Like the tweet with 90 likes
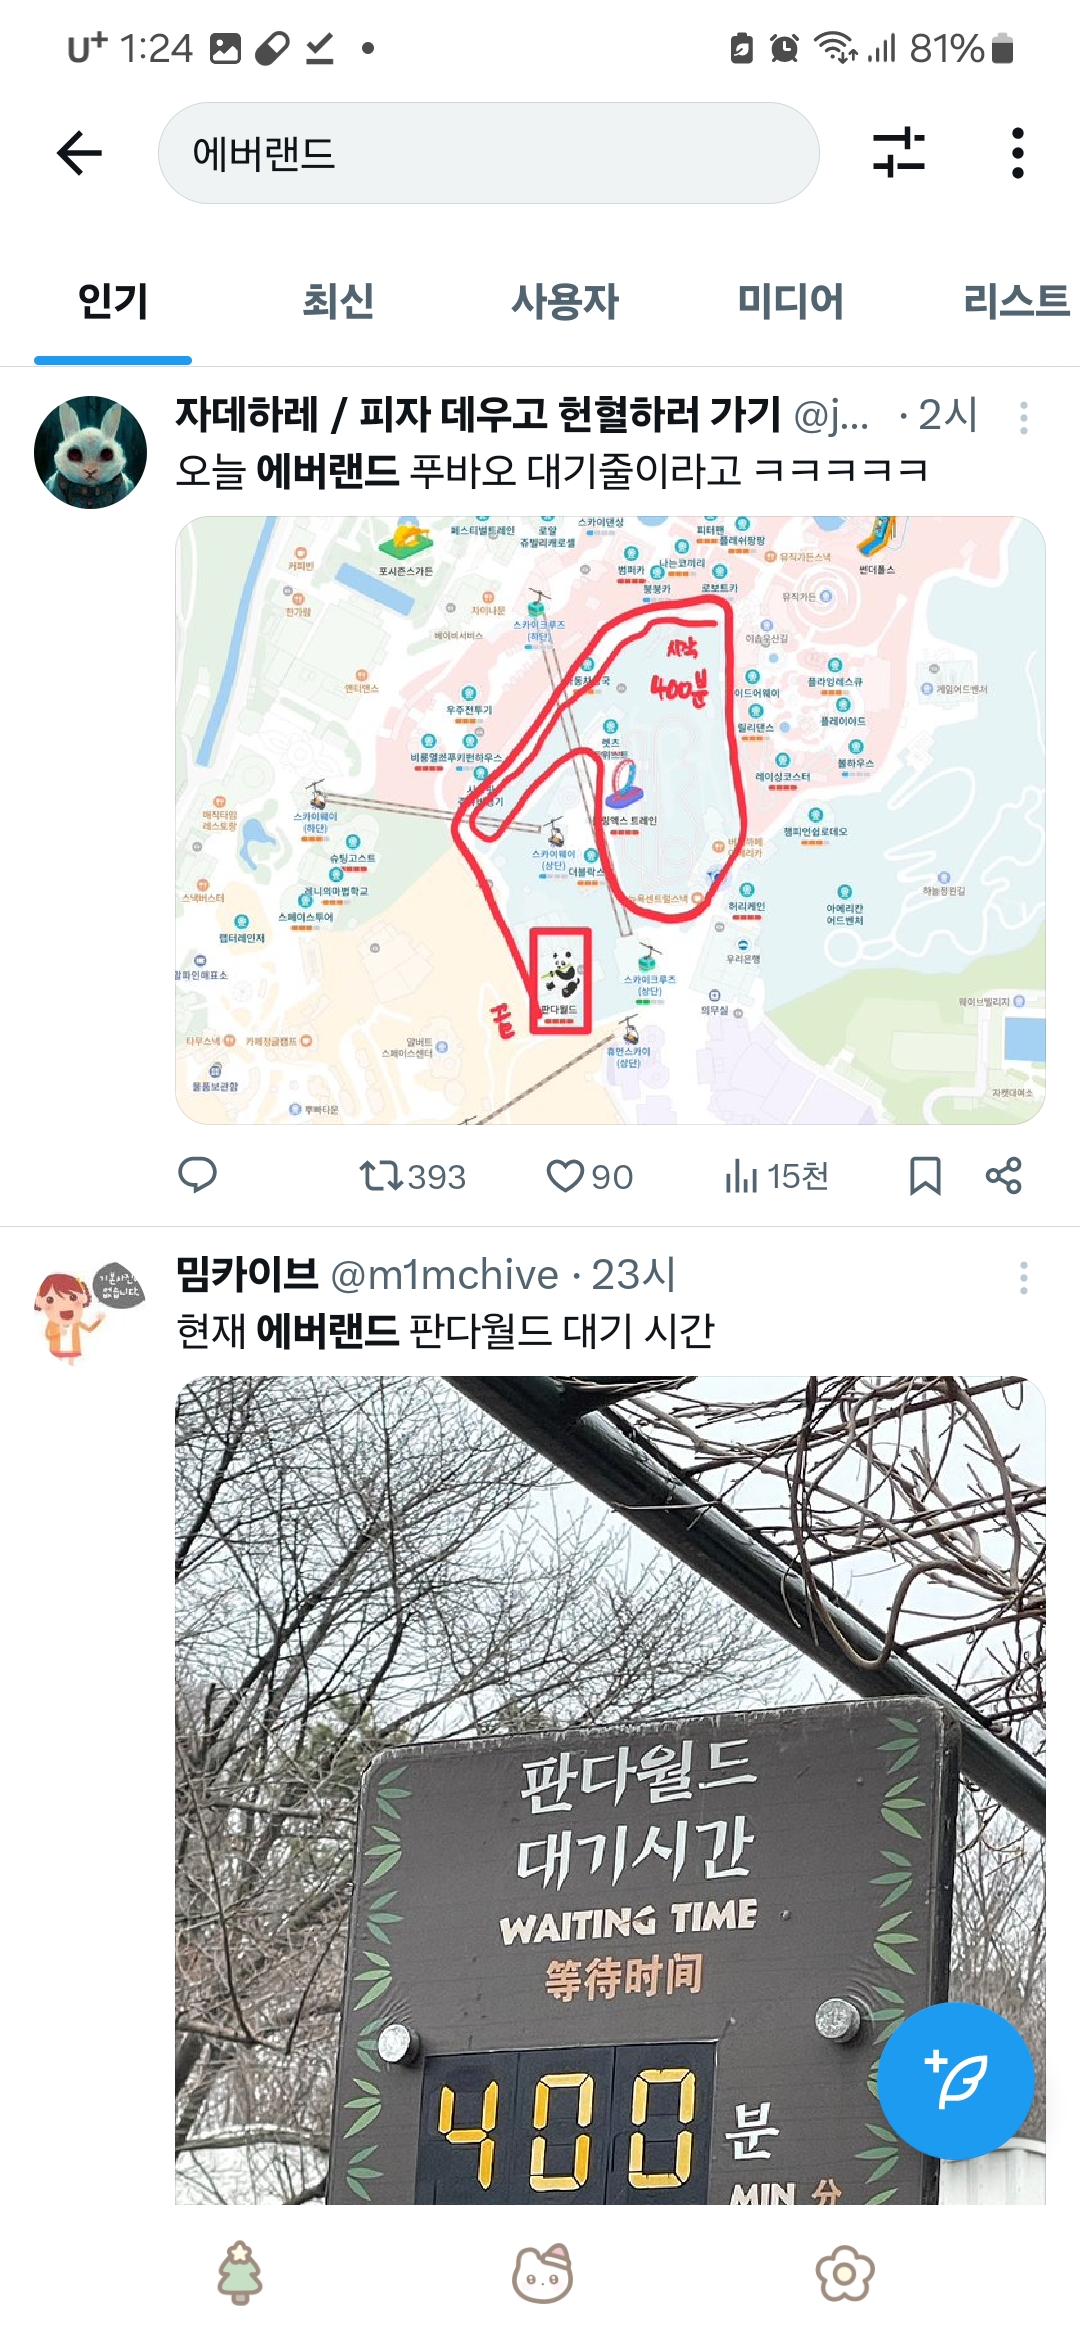This screenshot has height=2340, width=1080. [x=590, y=1176]
